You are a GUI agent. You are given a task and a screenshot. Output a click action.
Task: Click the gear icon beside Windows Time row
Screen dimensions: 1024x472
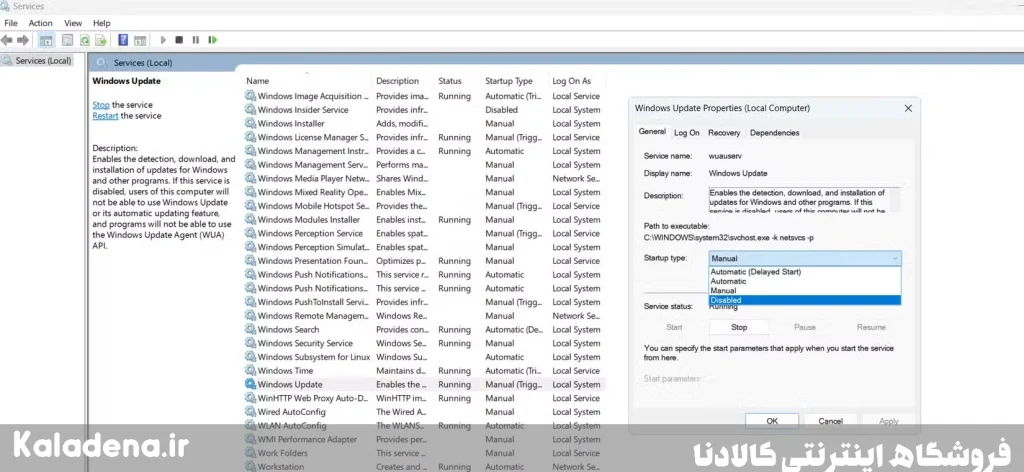(250, 371)
